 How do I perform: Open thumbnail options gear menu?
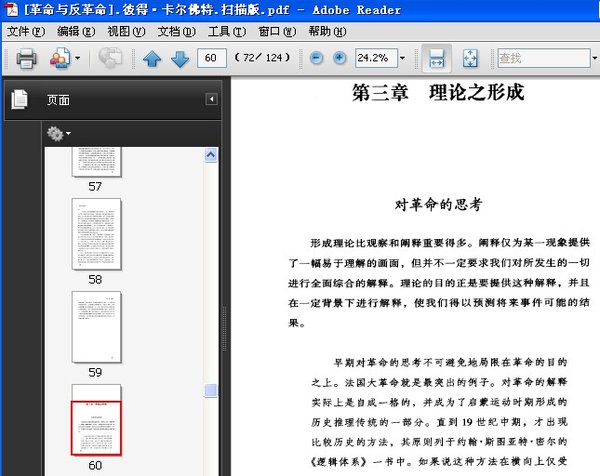tap(57, 133)
